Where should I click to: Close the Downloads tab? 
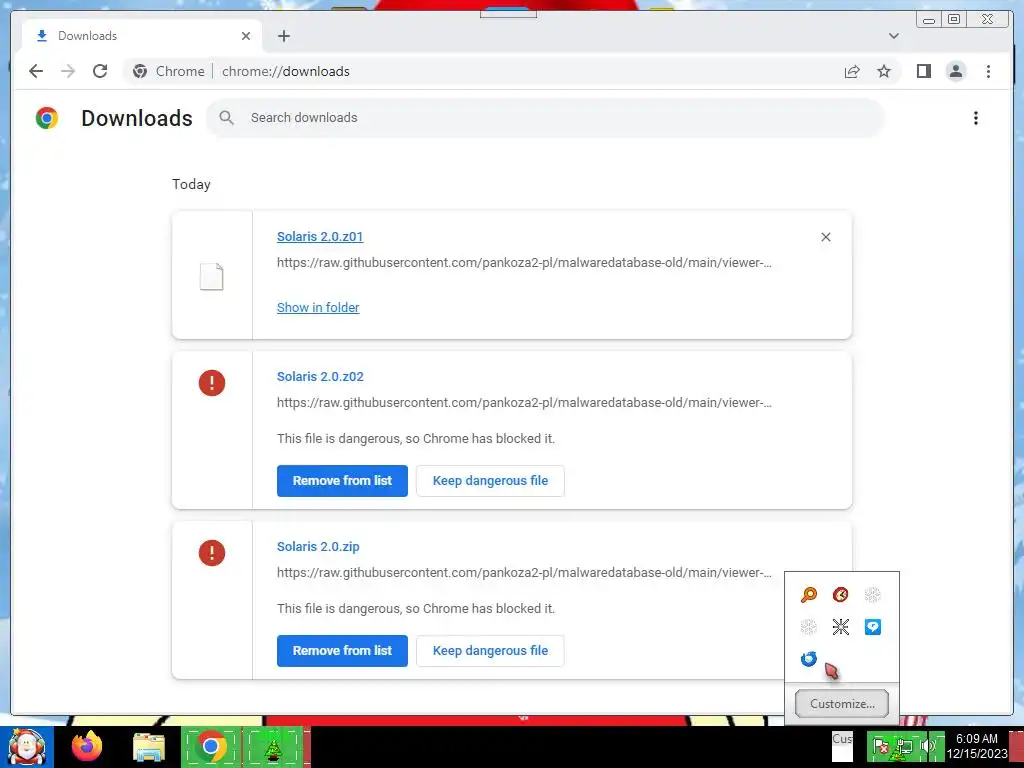246,36
